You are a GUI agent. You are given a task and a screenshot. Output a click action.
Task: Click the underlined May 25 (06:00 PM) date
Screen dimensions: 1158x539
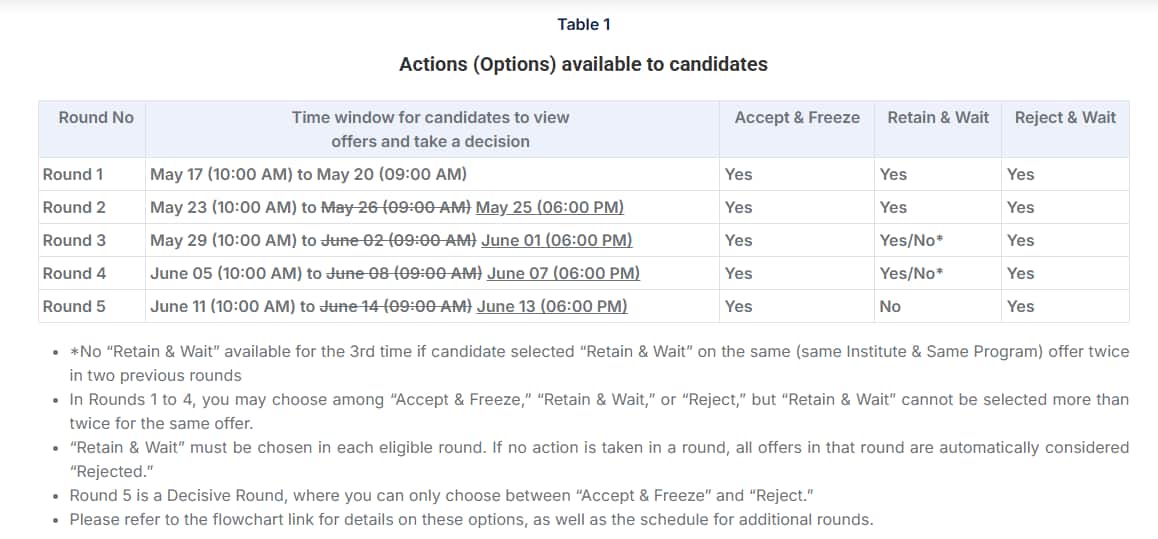click(549, 207)
